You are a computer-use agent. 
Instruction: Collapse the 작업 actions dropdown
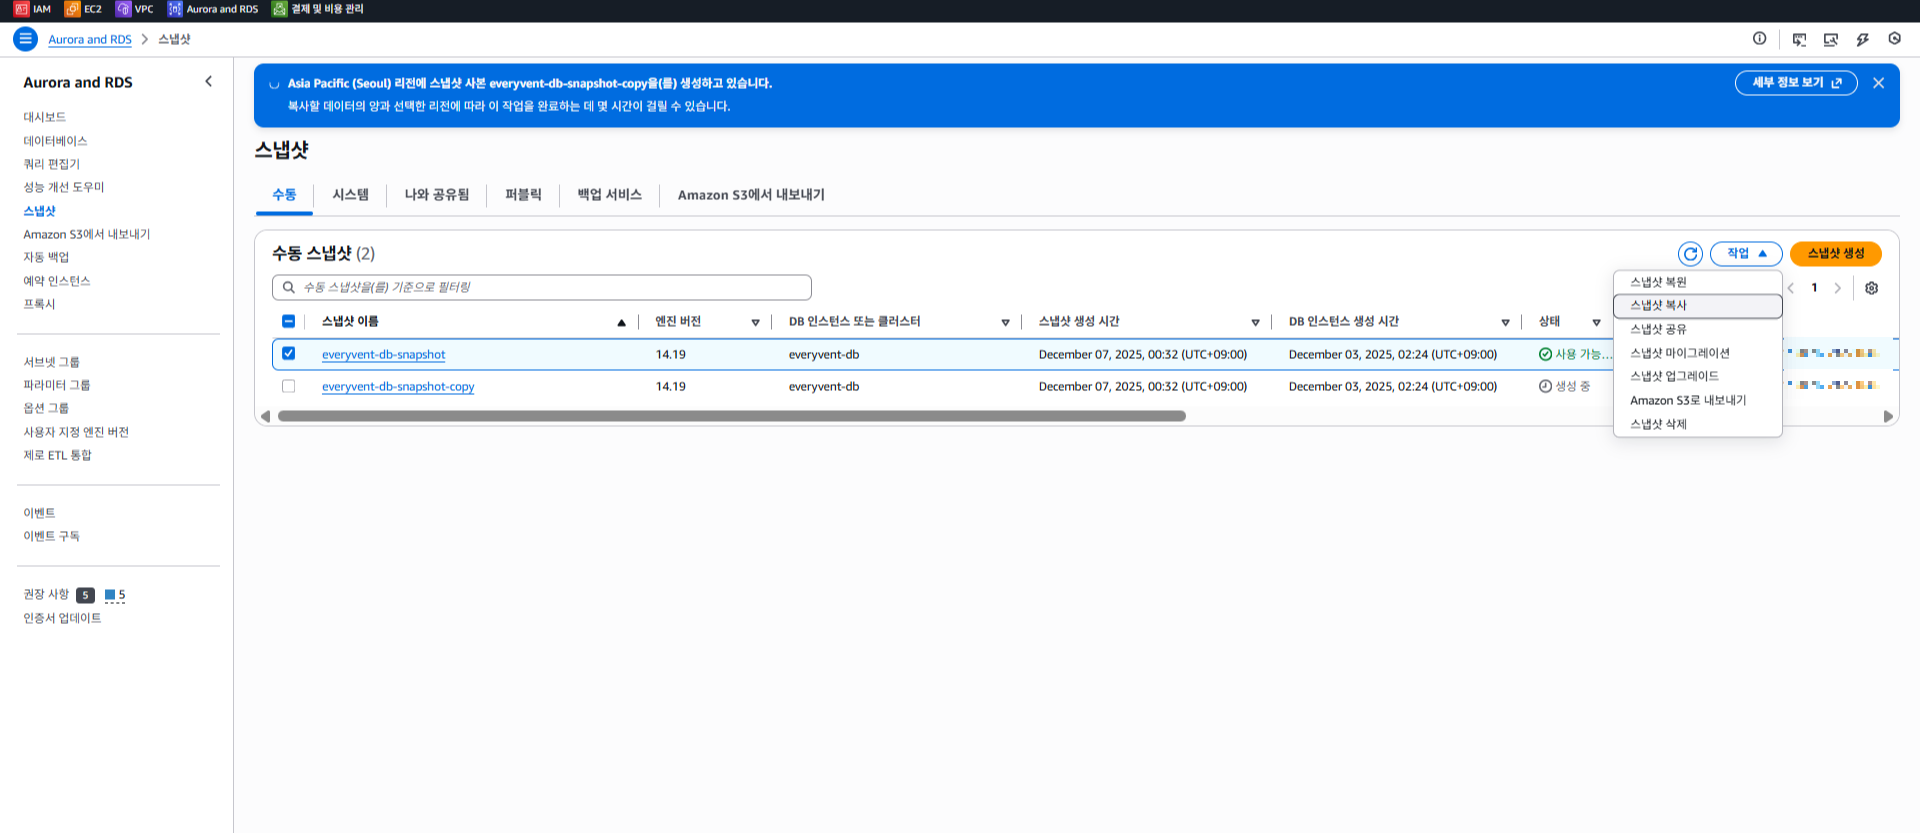[x=1746, y=254]
